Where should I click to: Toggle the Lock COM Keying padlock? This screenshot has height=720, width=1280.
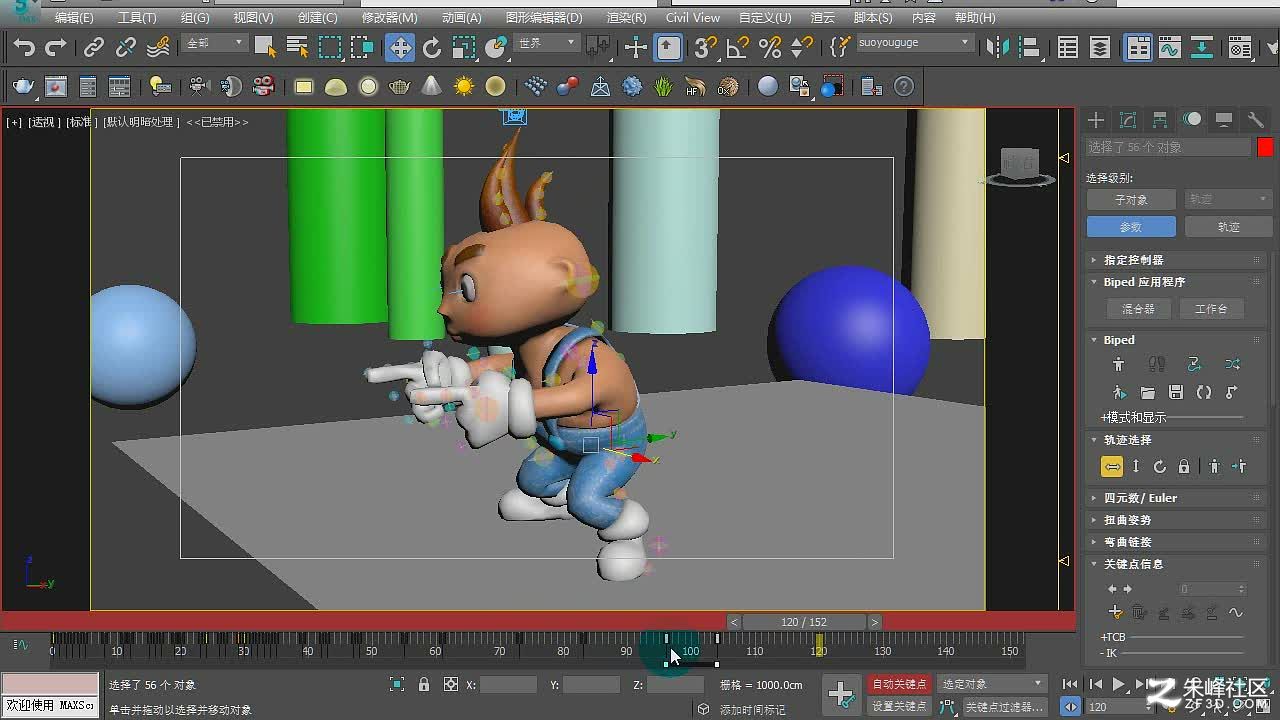click(1184, 467)
